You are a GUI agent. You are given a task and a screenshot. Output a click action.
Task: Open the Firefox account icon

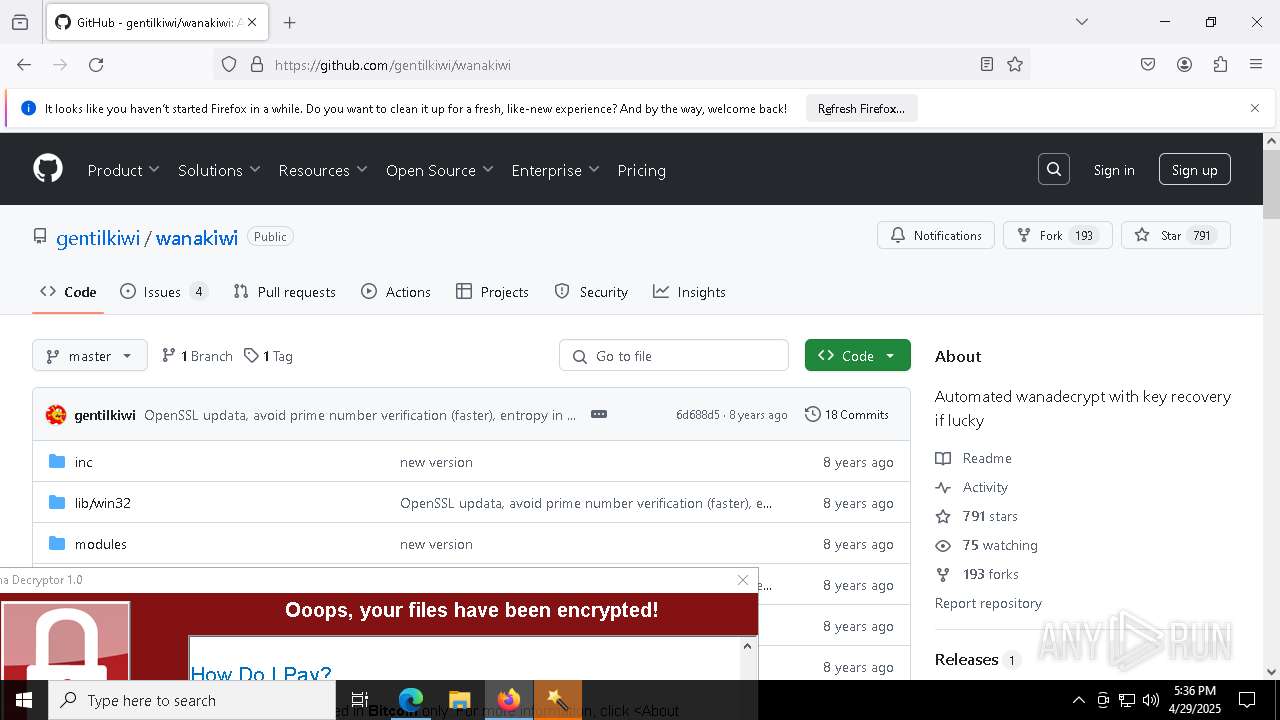tap(1184, 64)
